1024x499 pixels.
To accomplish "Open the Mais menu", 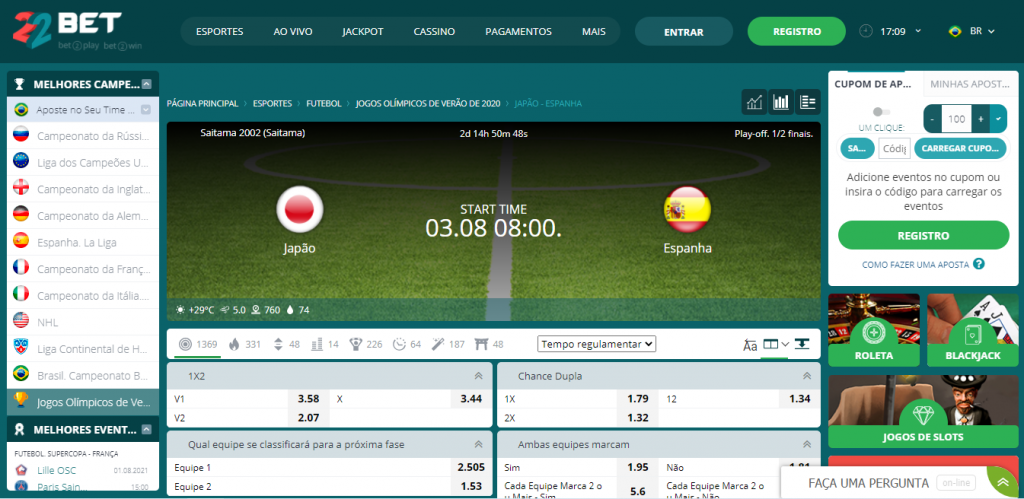I will [x=594, y=31].
